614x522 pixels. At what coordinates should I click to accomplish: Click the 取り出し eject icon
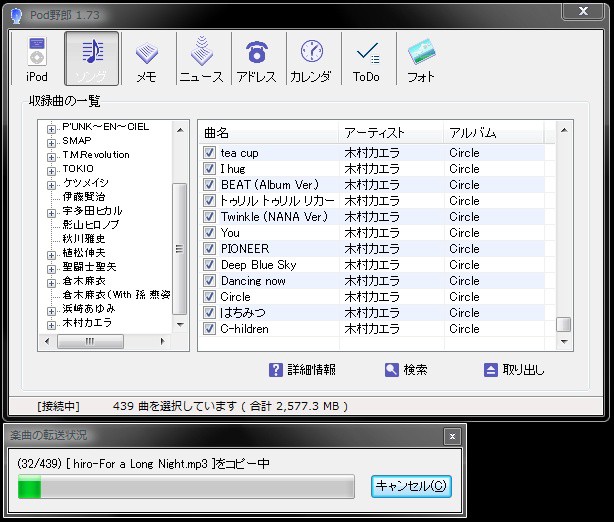click(491, 370)
